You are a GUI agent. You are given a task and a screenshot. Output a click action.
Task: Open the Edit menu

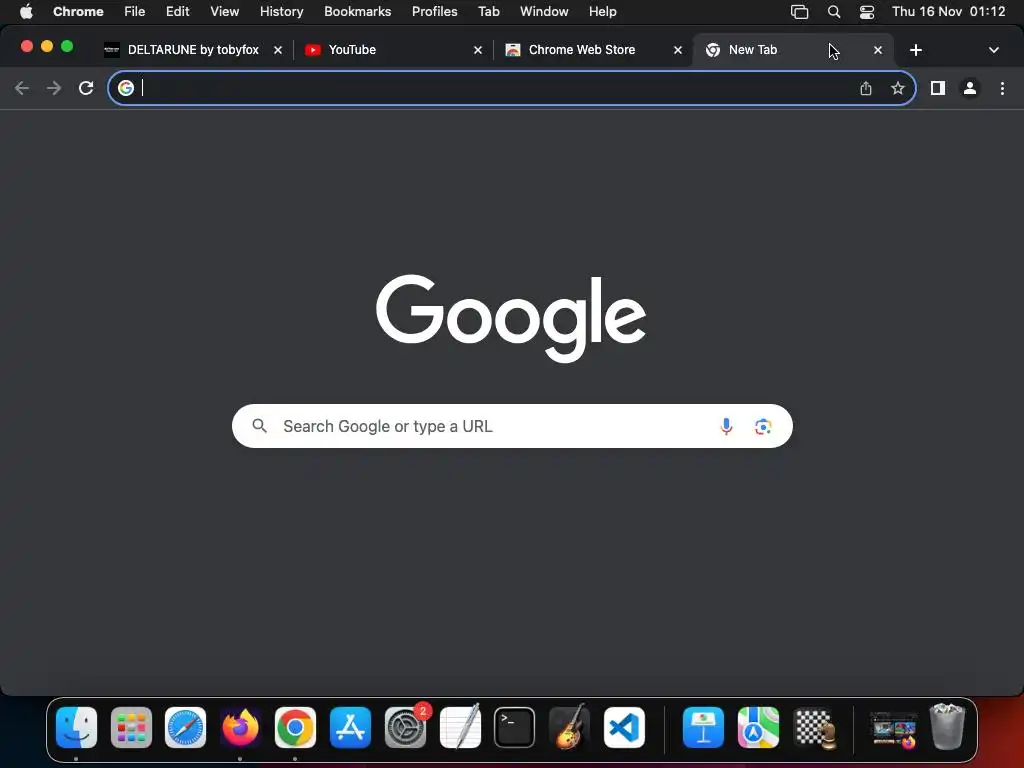point(177,12)
